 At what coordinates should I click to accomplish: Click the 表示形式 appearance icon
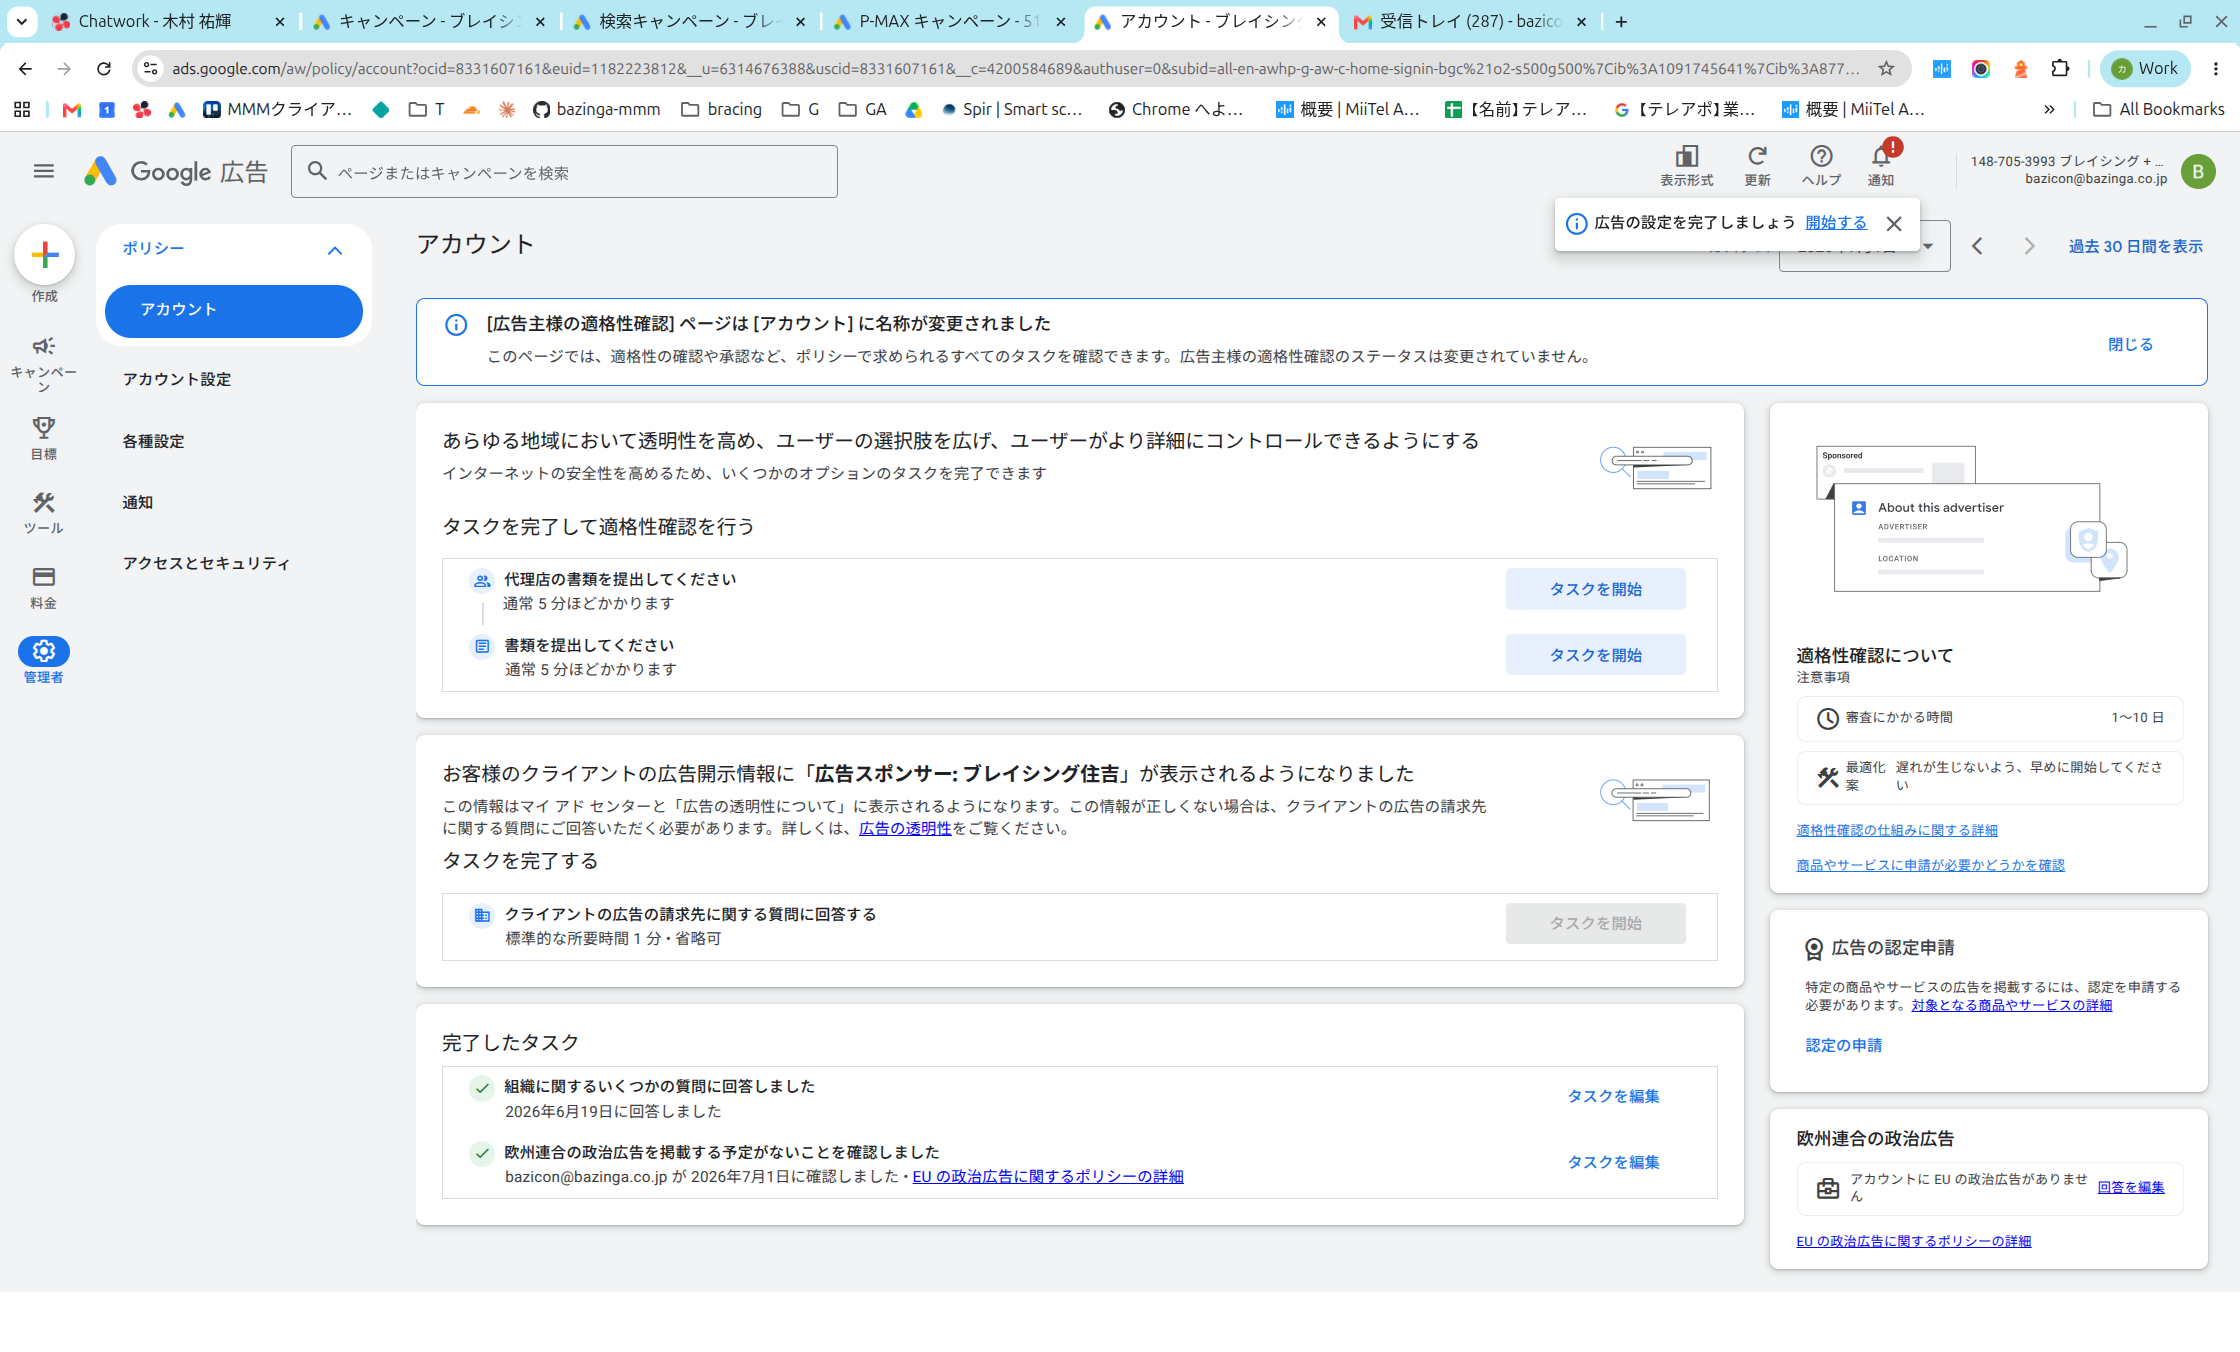1686,156
